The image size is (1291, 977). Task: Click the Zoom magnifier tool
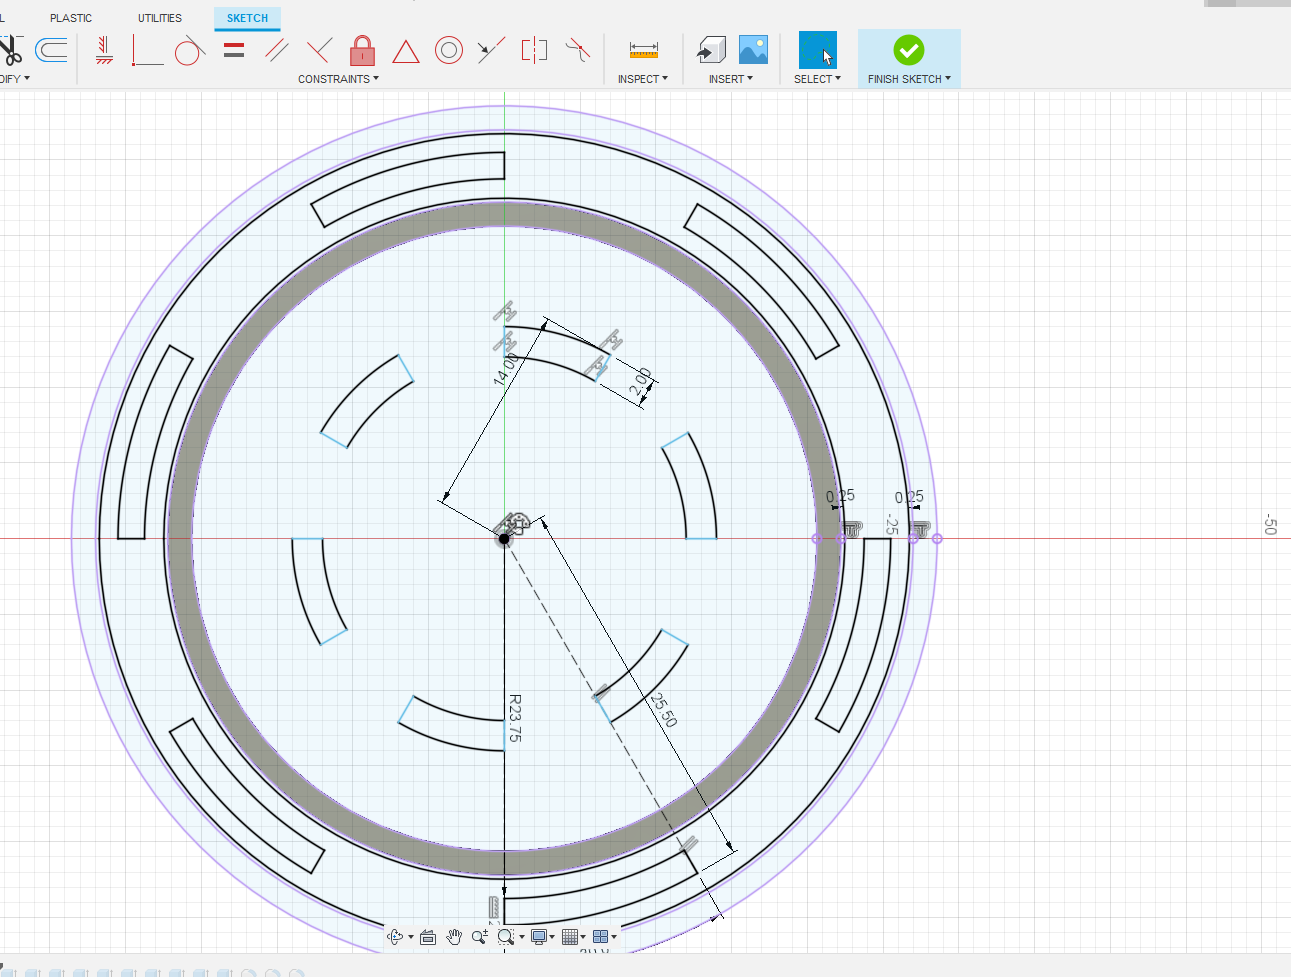point(480,937)
